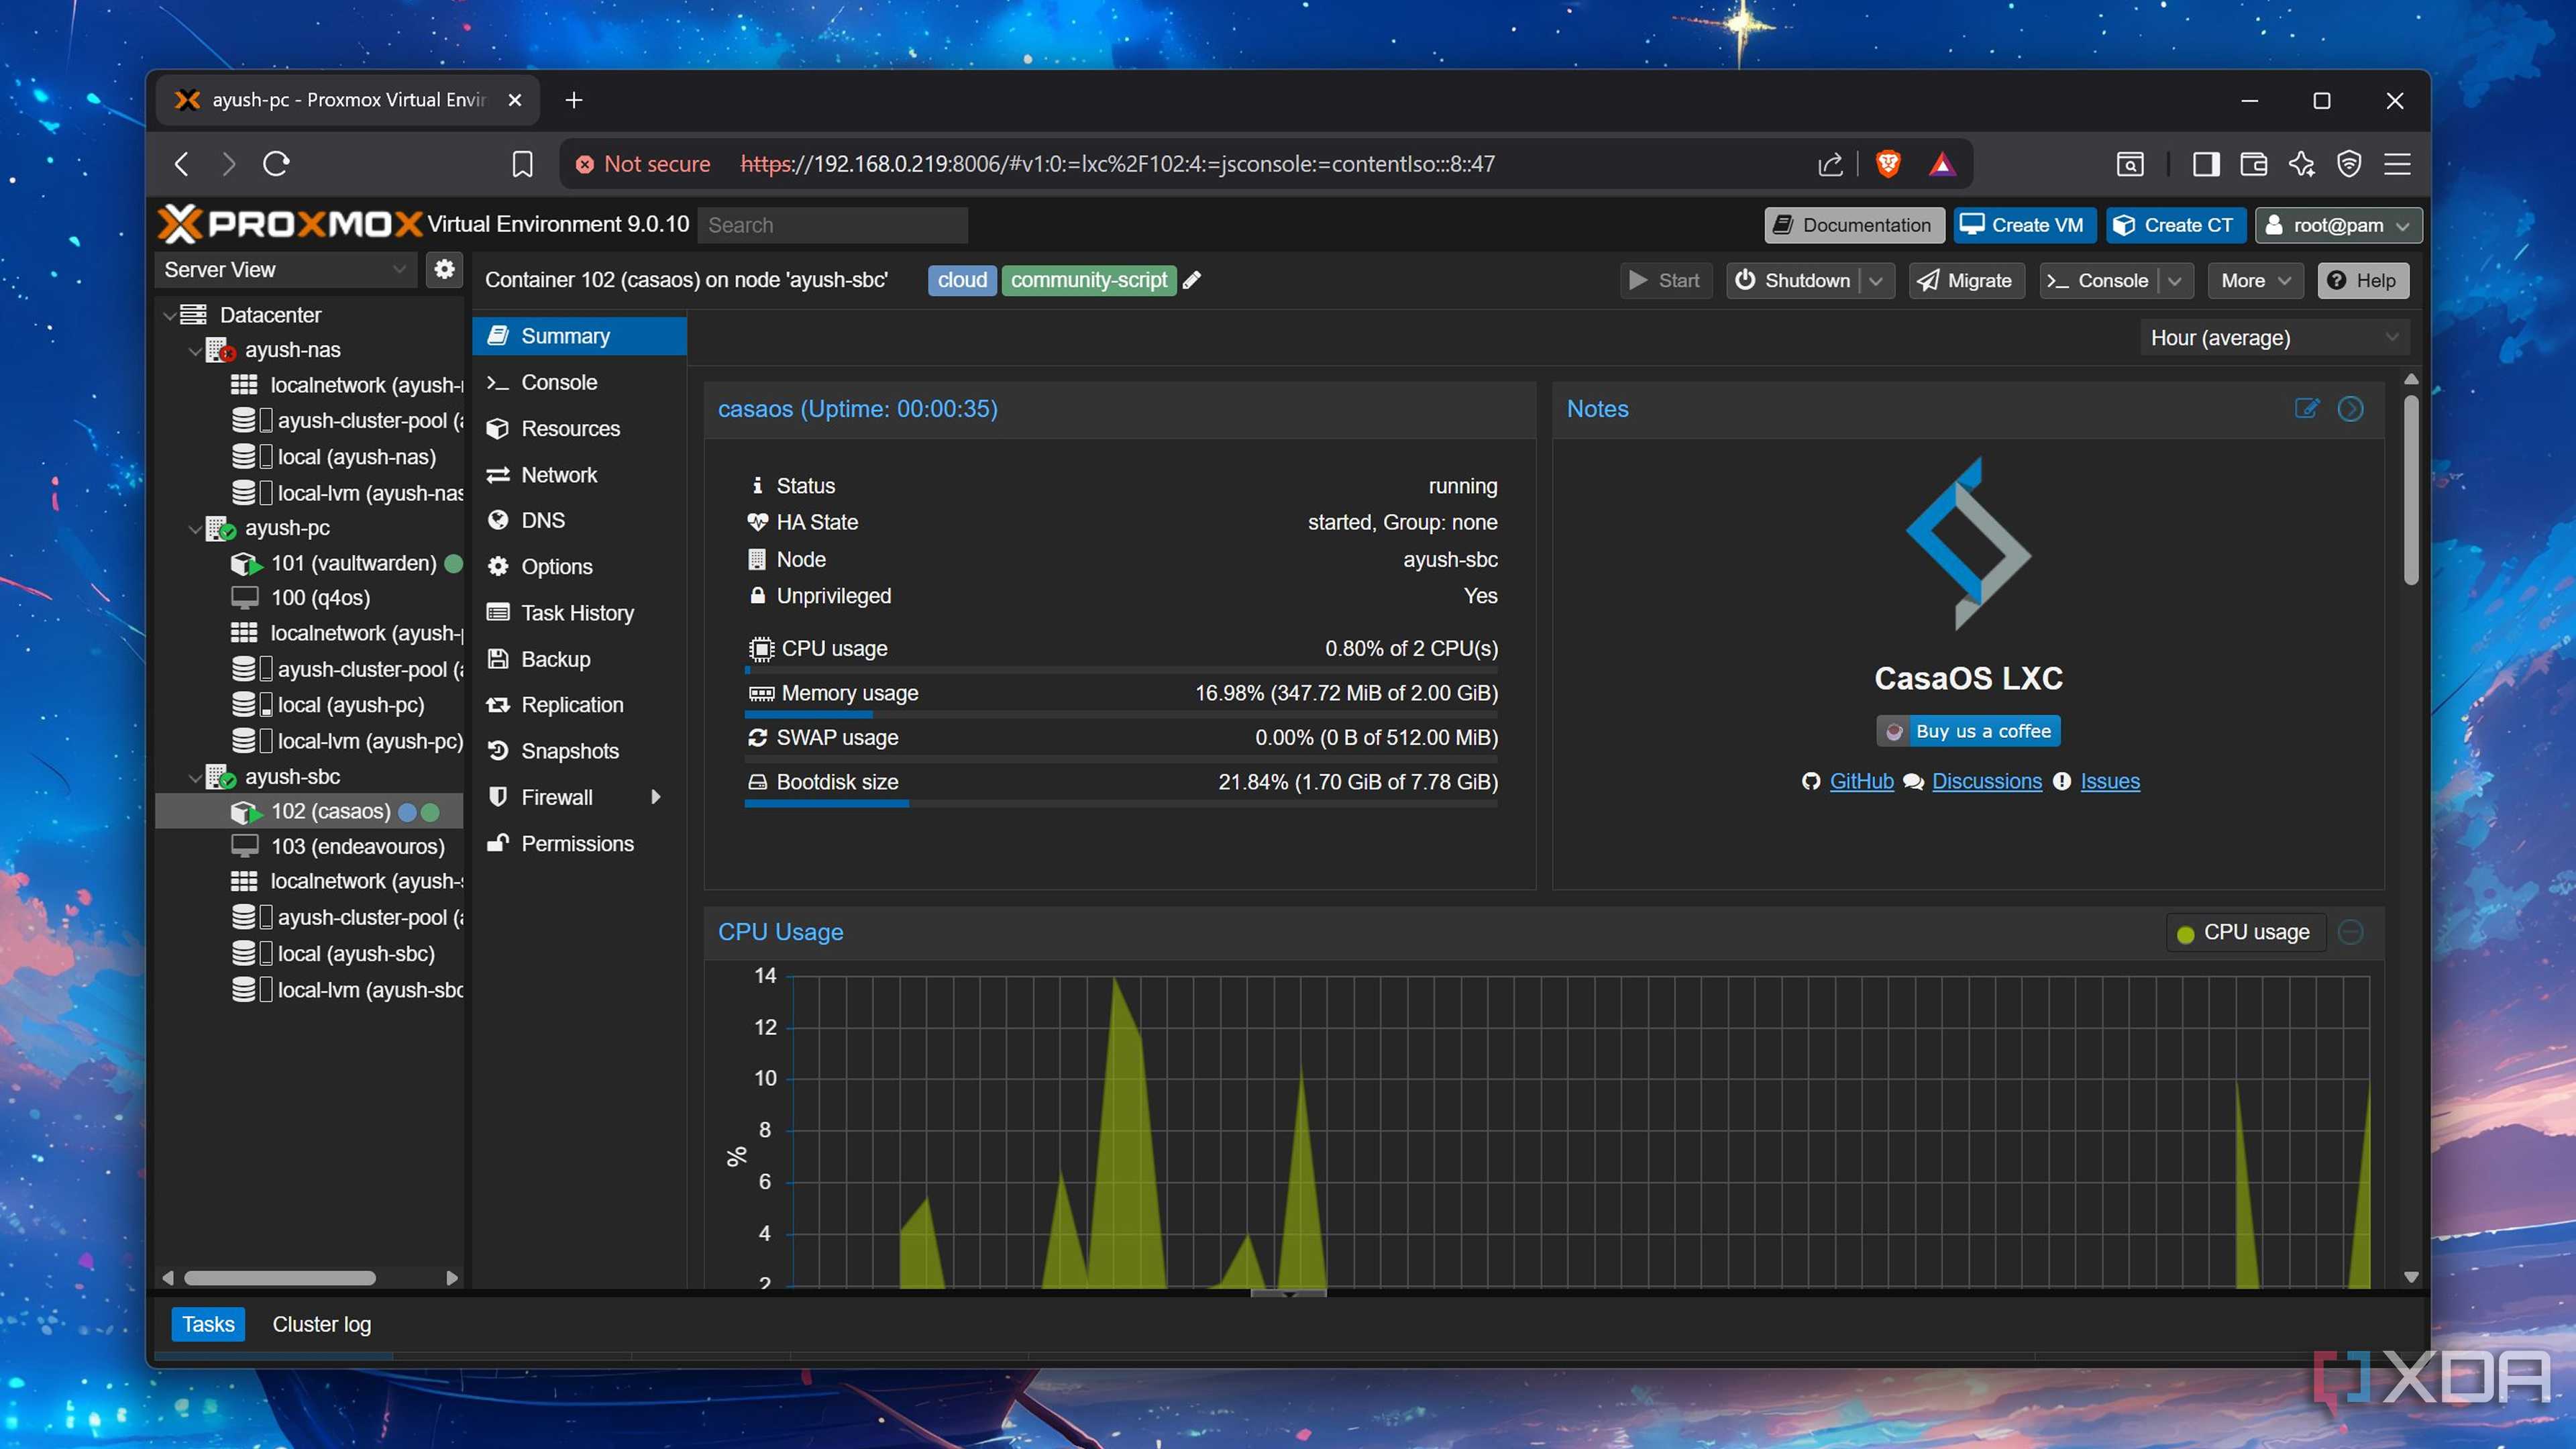Toggle the browser sidebar panel
The height and width of the screenshot is (1449, 2576).
[x=2205, y=164]
